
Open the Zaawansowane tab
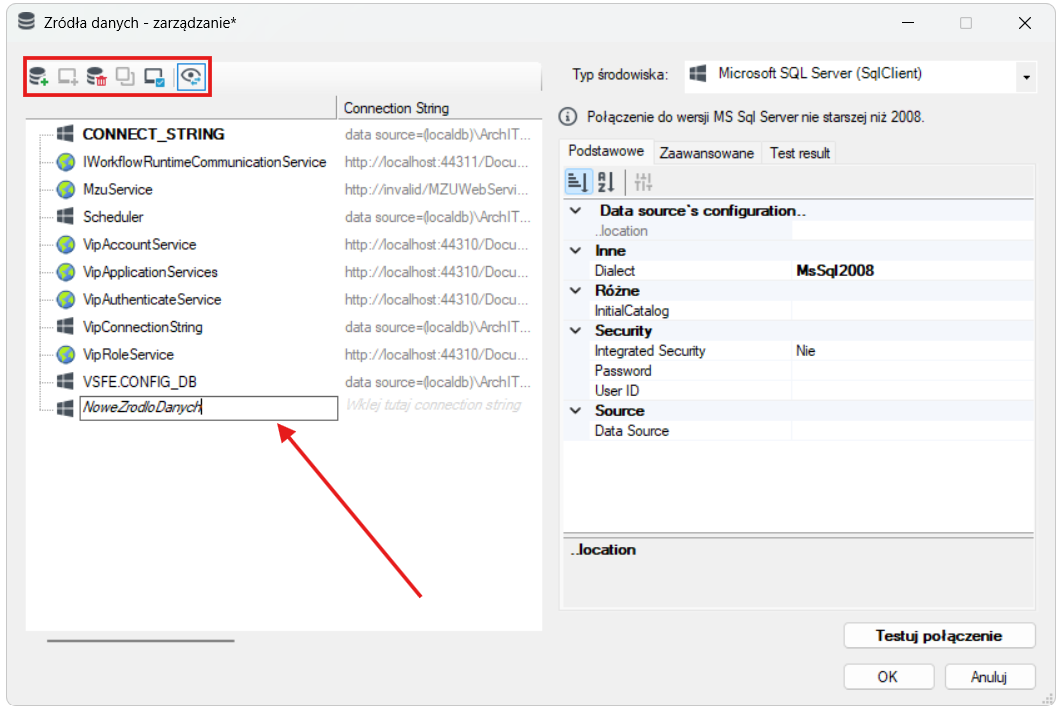point(706,153)
